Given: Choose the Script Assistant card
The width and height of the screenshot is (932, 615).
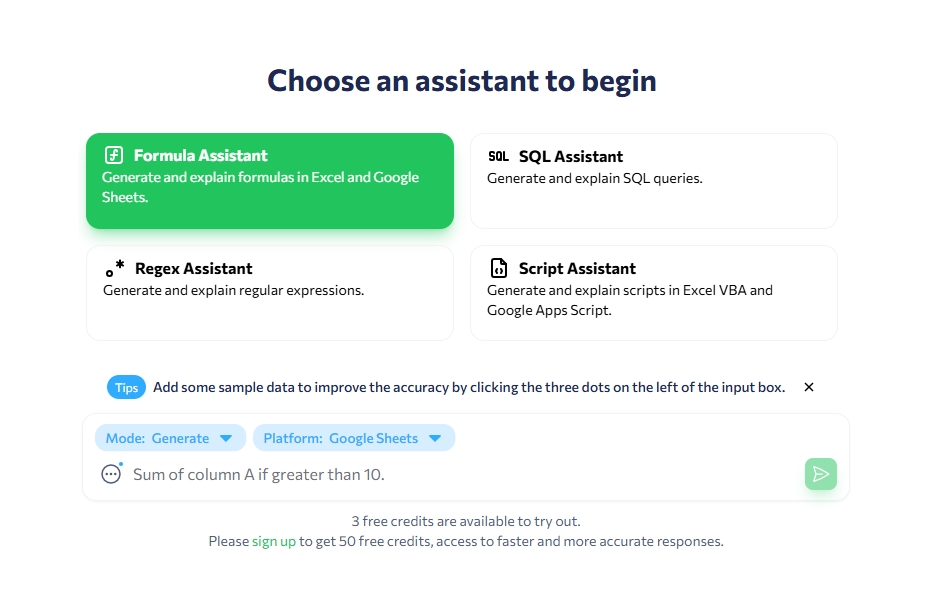Looking at the screenshot, I should [x=654, y=293].
